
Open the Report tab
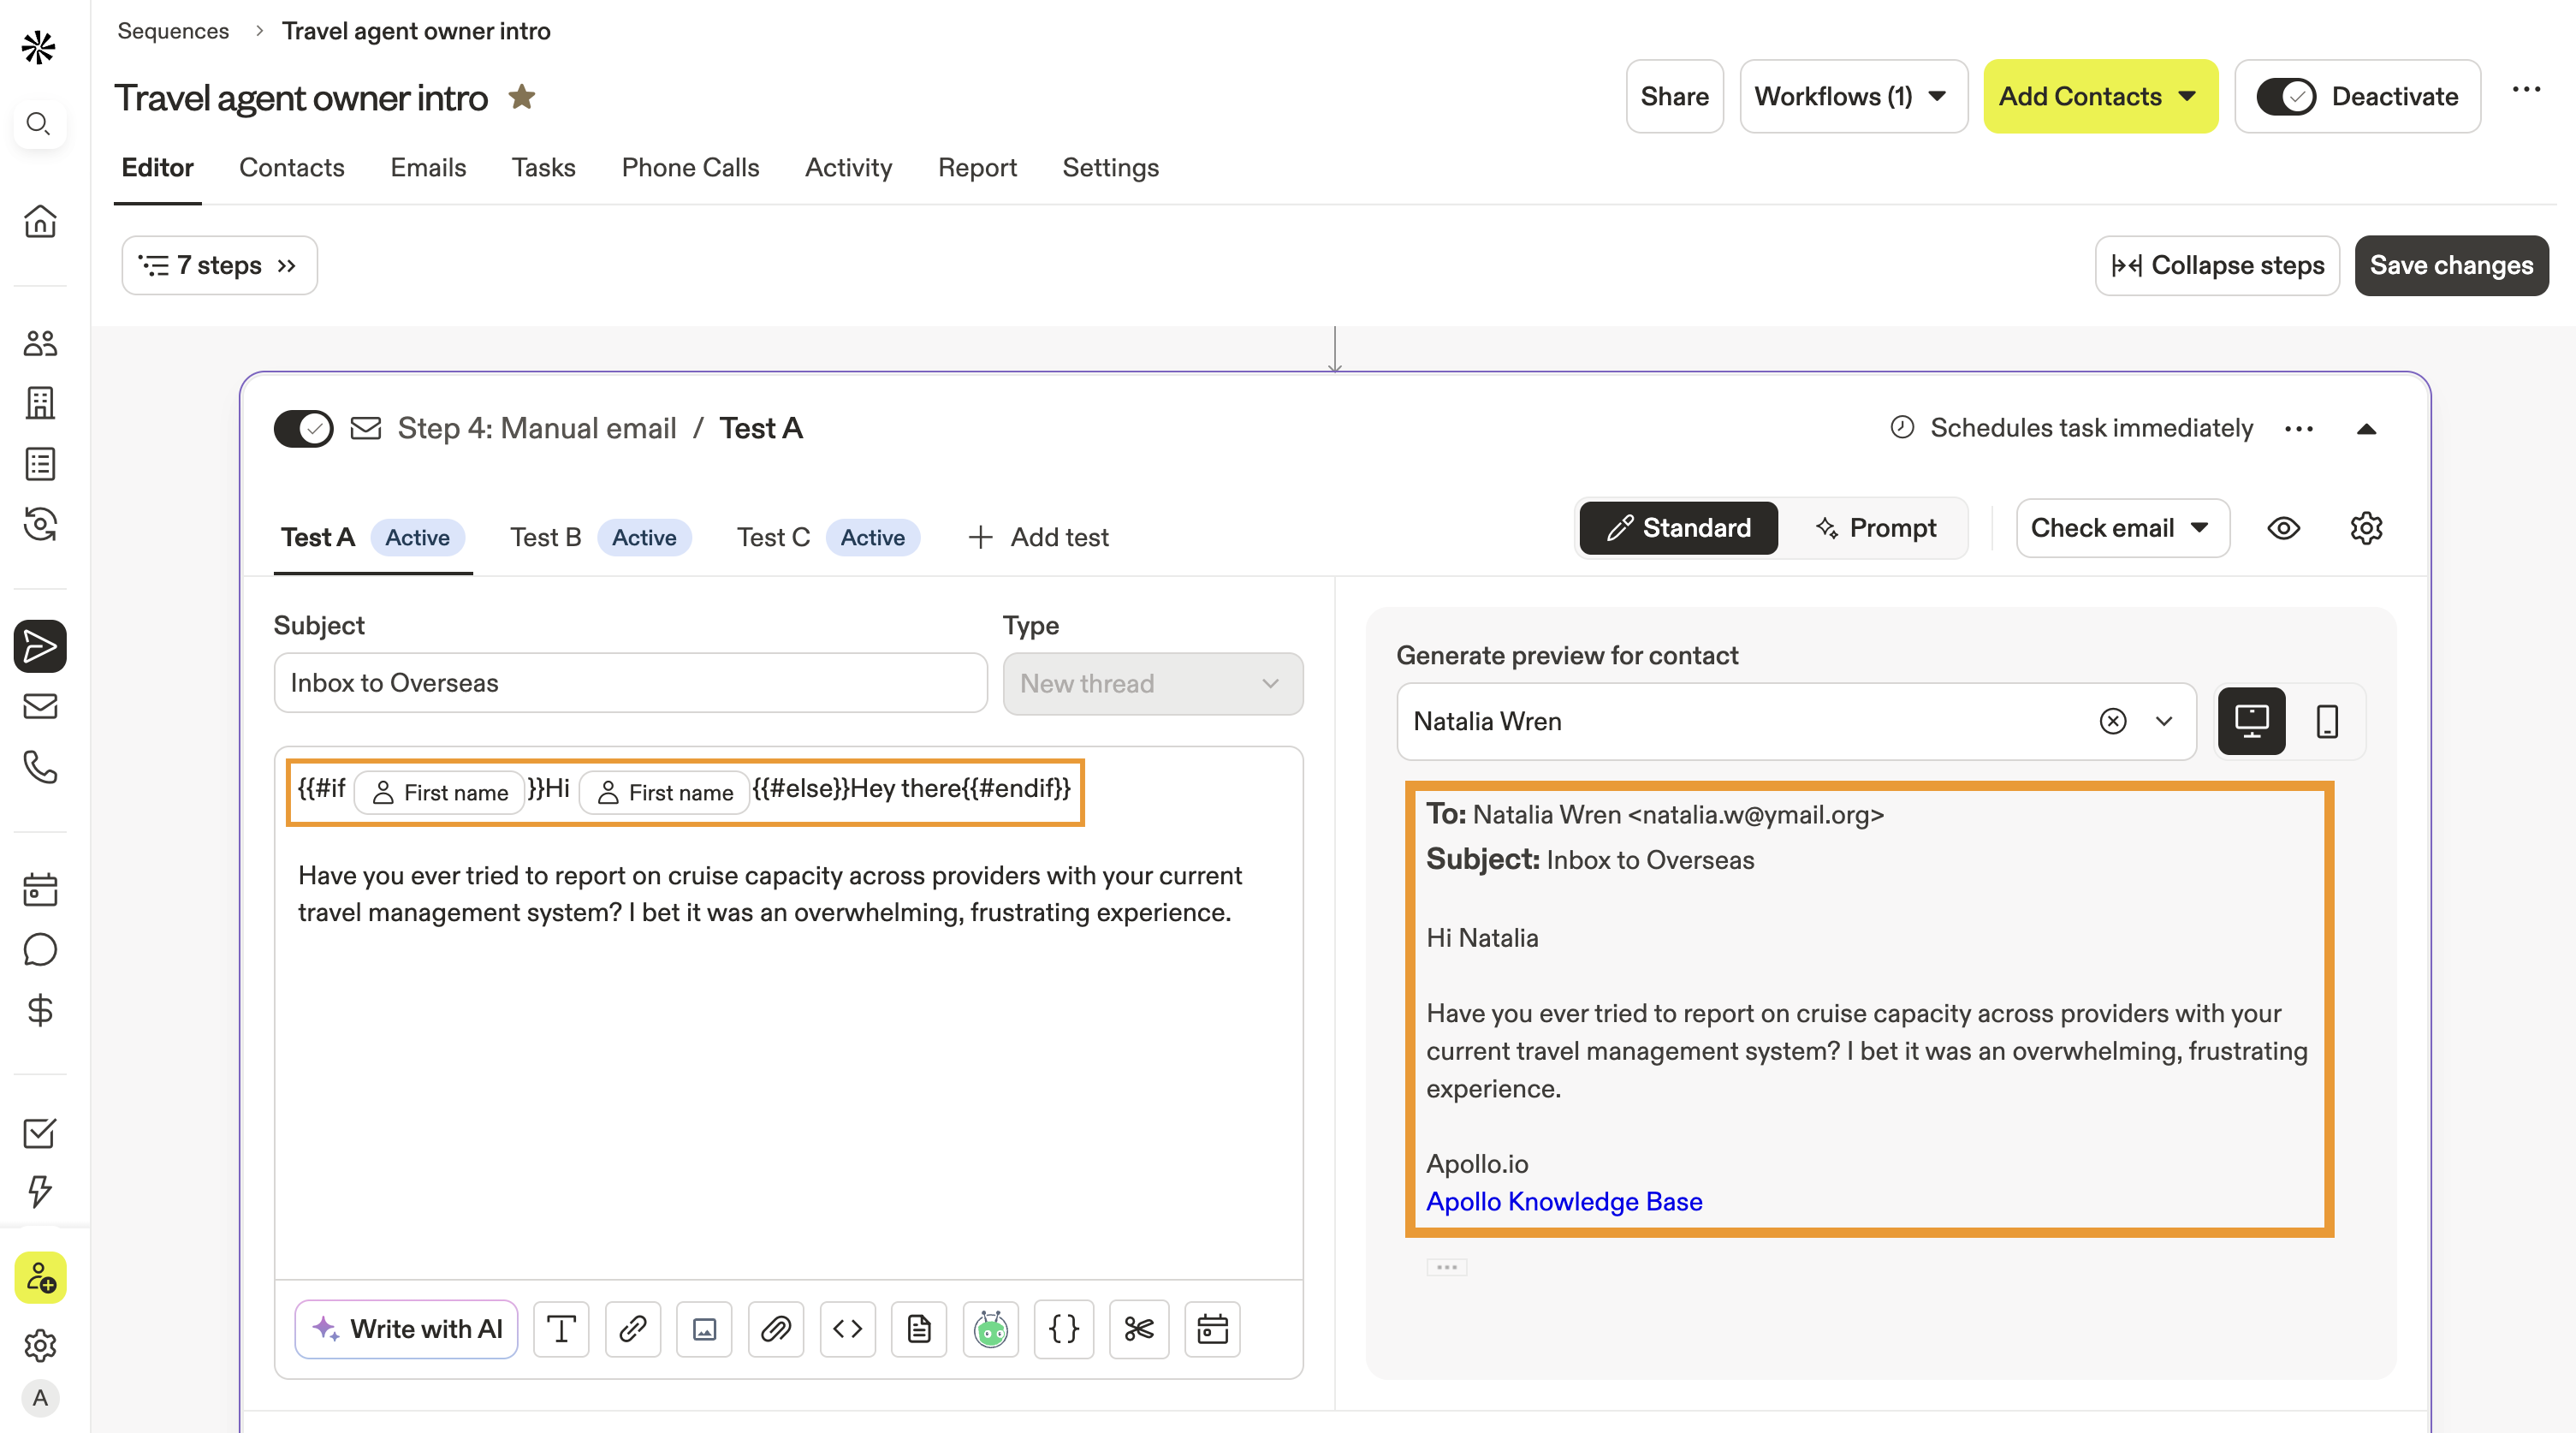click(976, 167)
